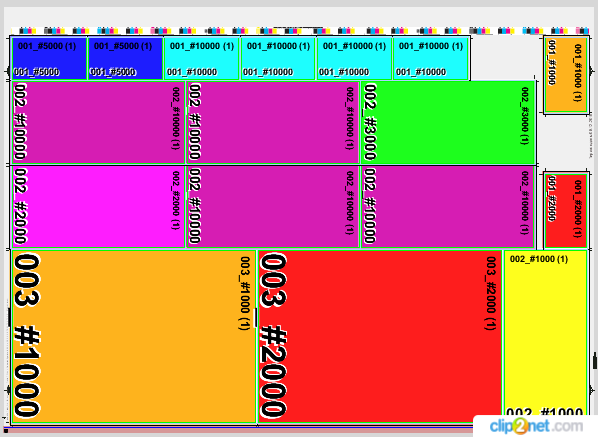Select the first cyan 001_#10000 block
Viewport: 598px width, 437px height.
pyautogui.click(x=202, y=58)
